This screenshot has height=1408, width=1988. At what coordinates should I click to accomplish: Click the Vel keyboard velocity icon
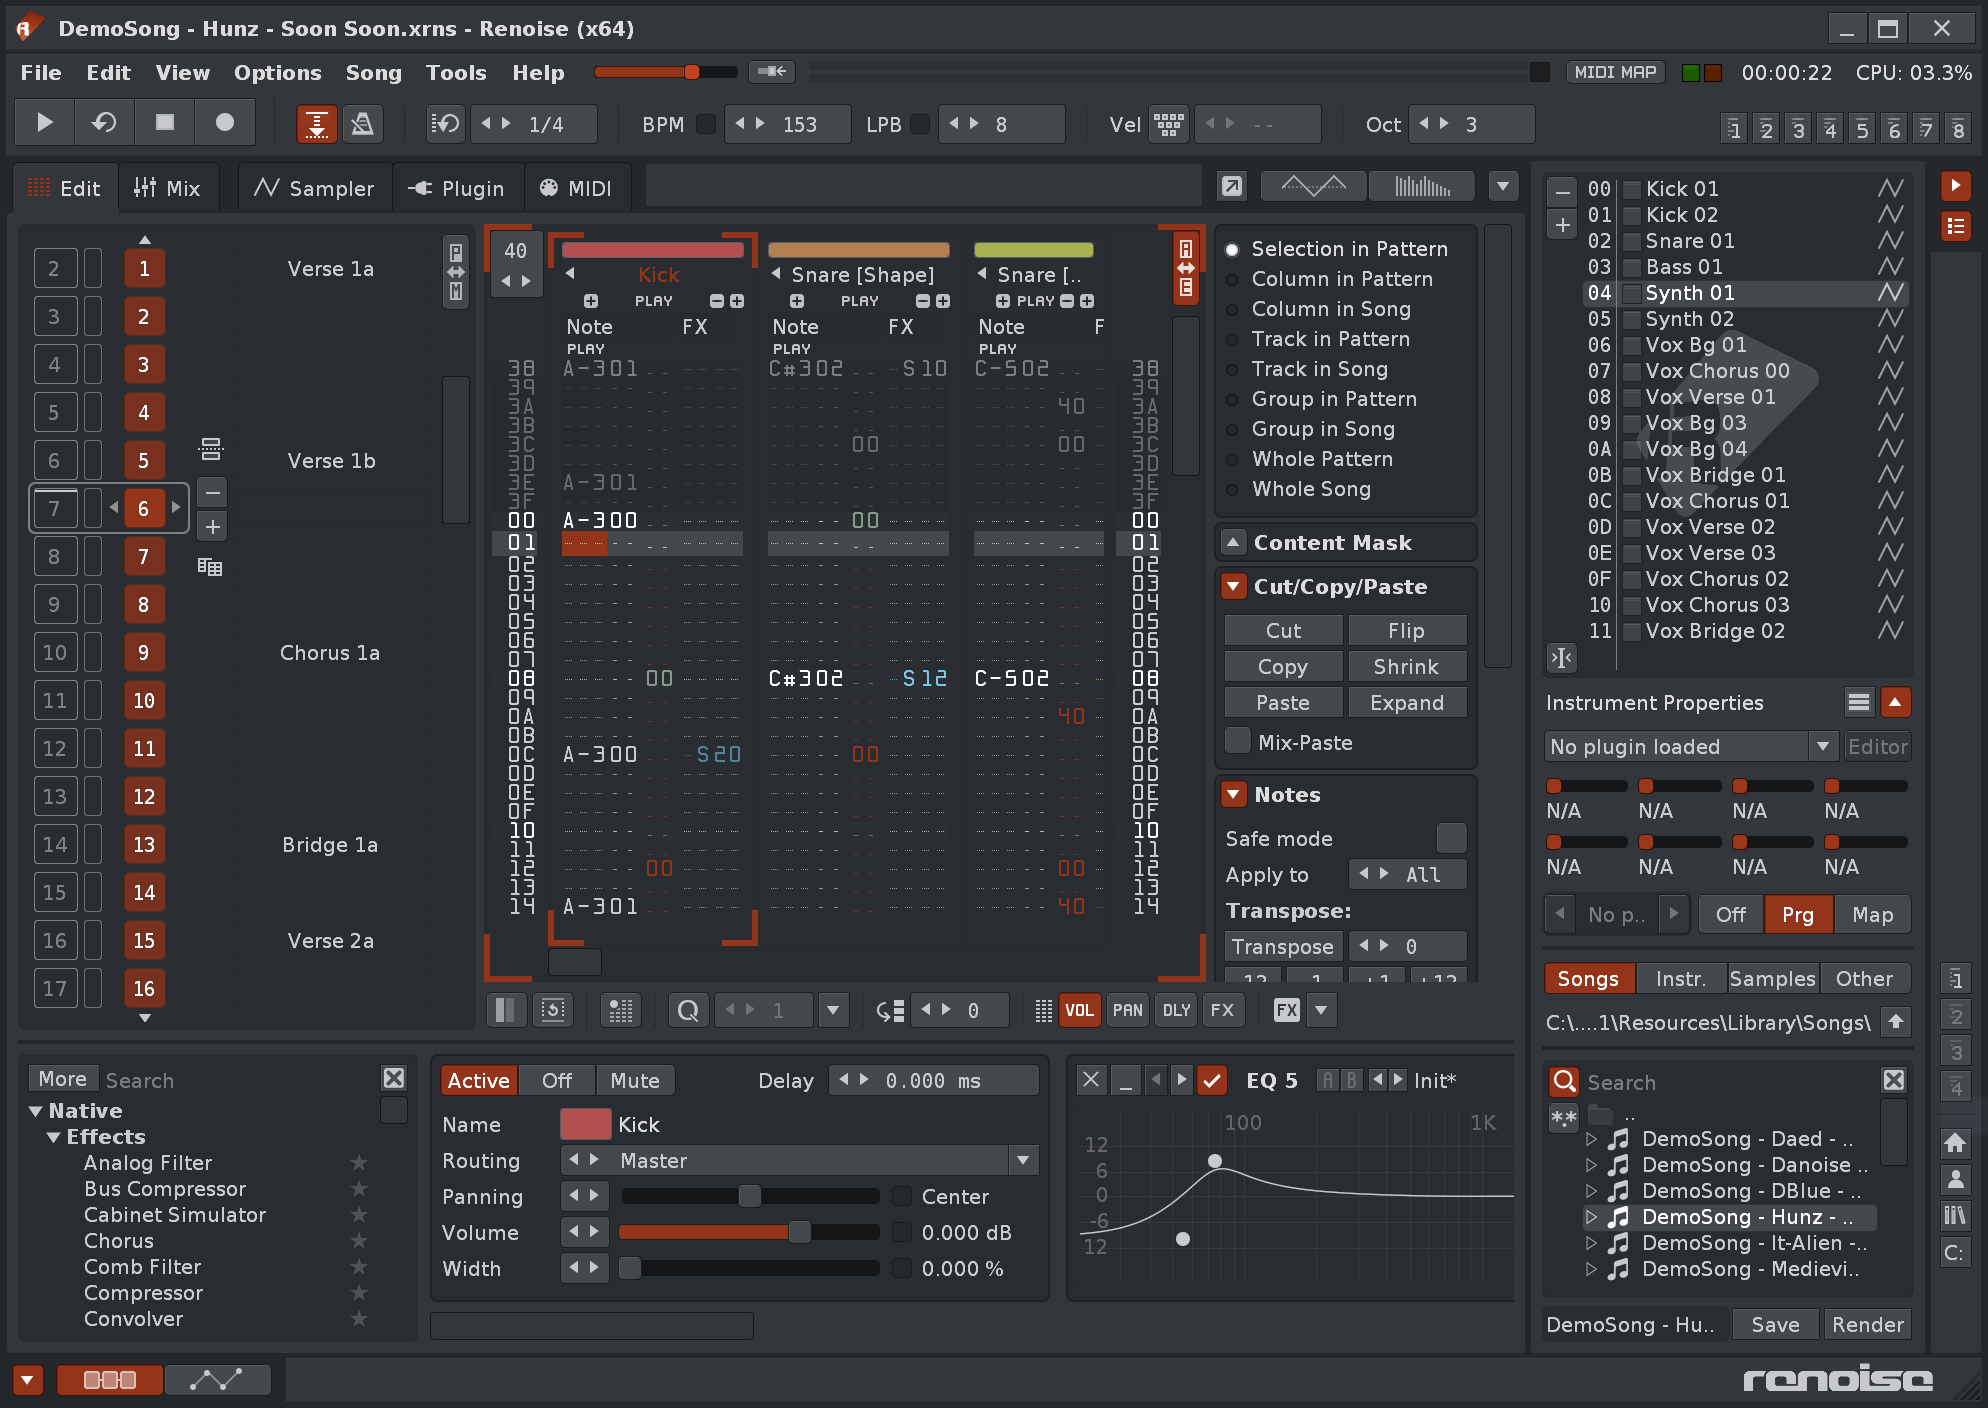1169,124
